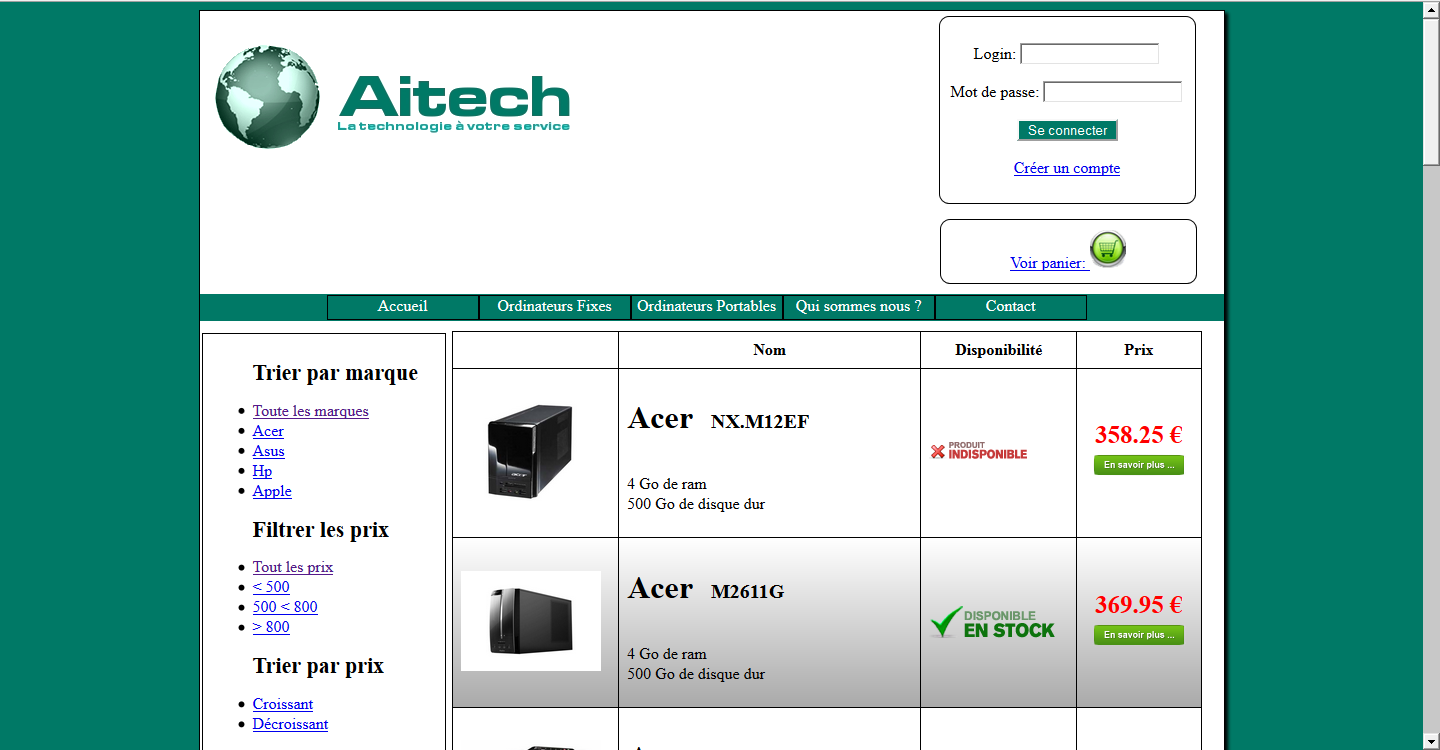The height and width of the screenshot is (750, 1440).
Task: Click the 'Trier par prix' heading
Action: coord(318,666)
